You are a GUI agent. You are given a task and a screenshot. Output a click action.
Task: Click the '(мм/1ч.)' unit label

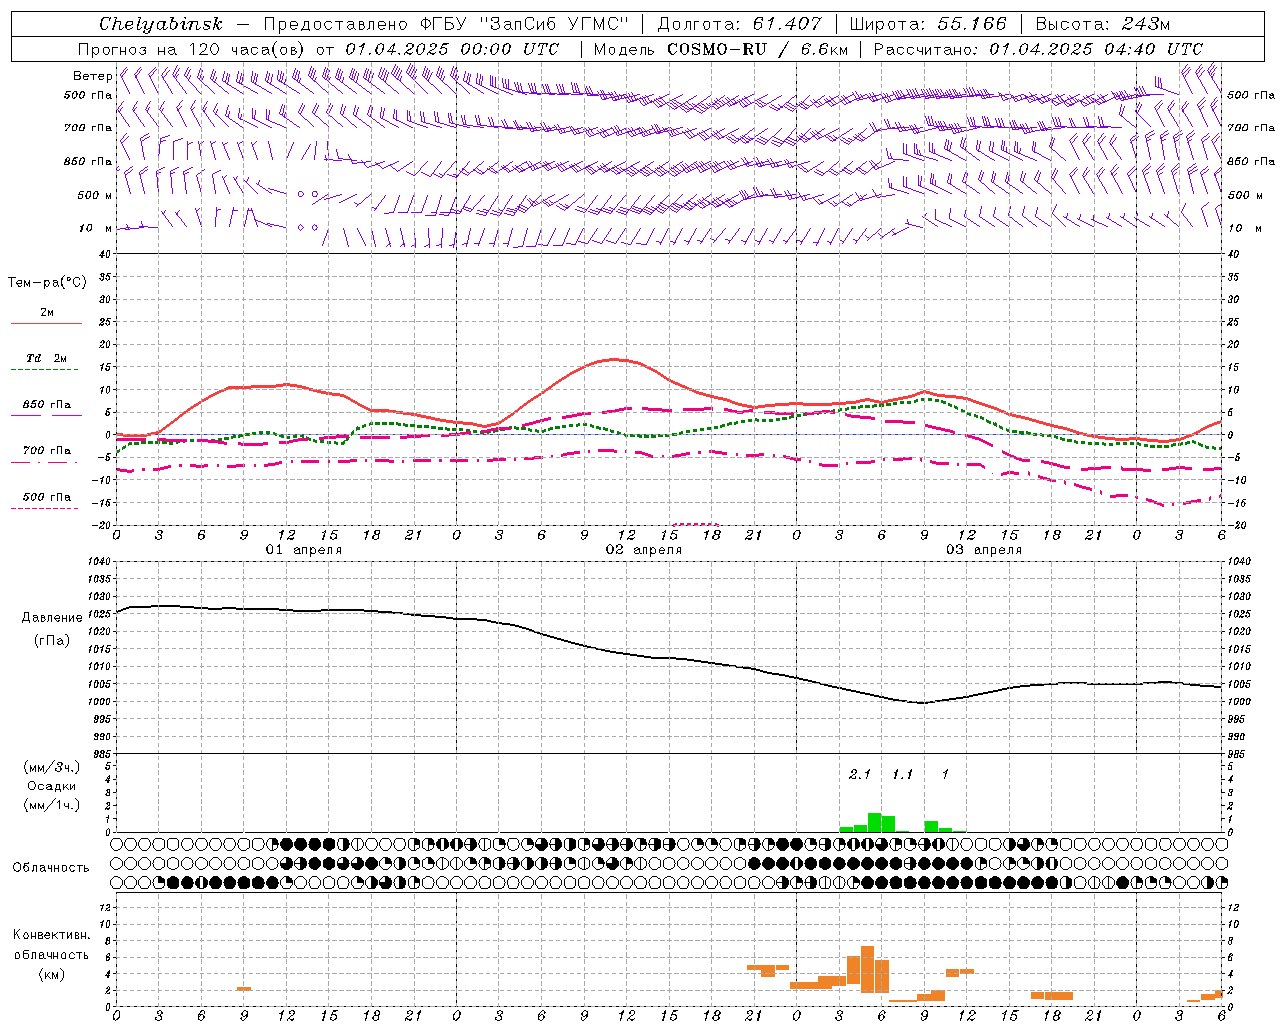(x=52, y=805)
